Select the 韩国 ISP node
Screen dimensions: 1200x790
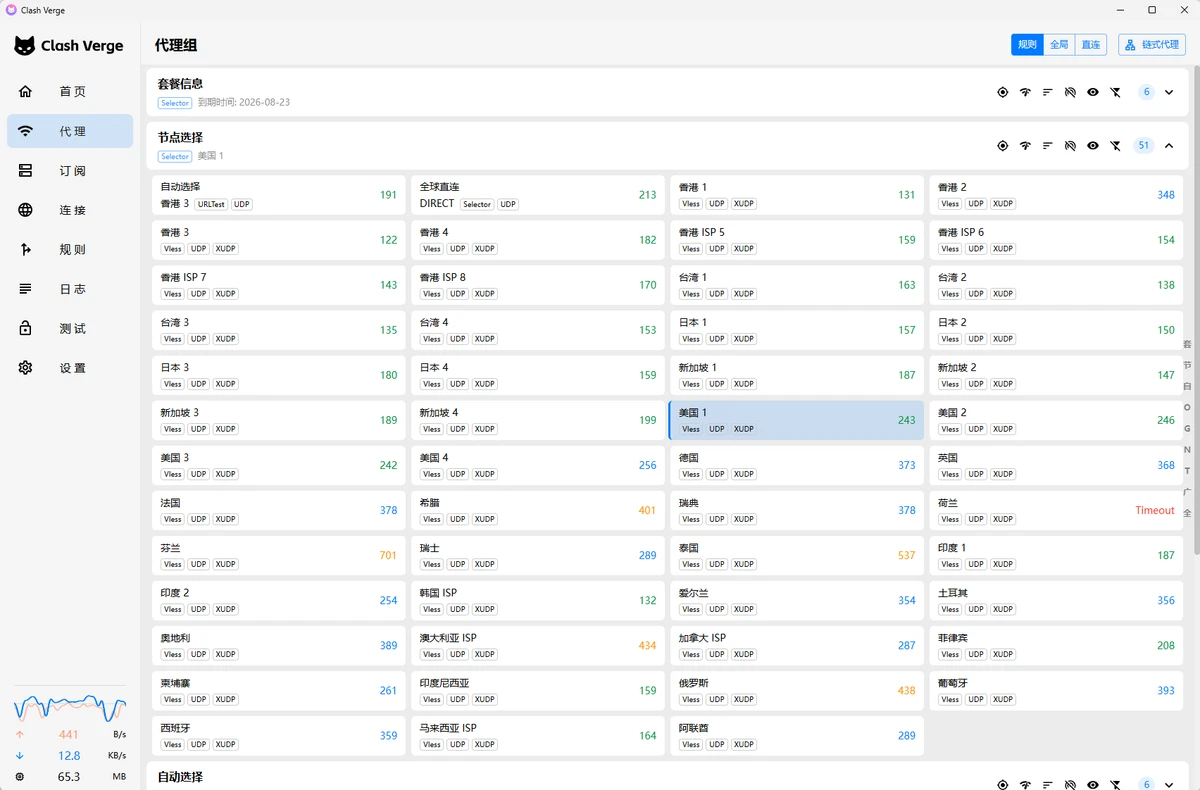(x=538, y=600)
